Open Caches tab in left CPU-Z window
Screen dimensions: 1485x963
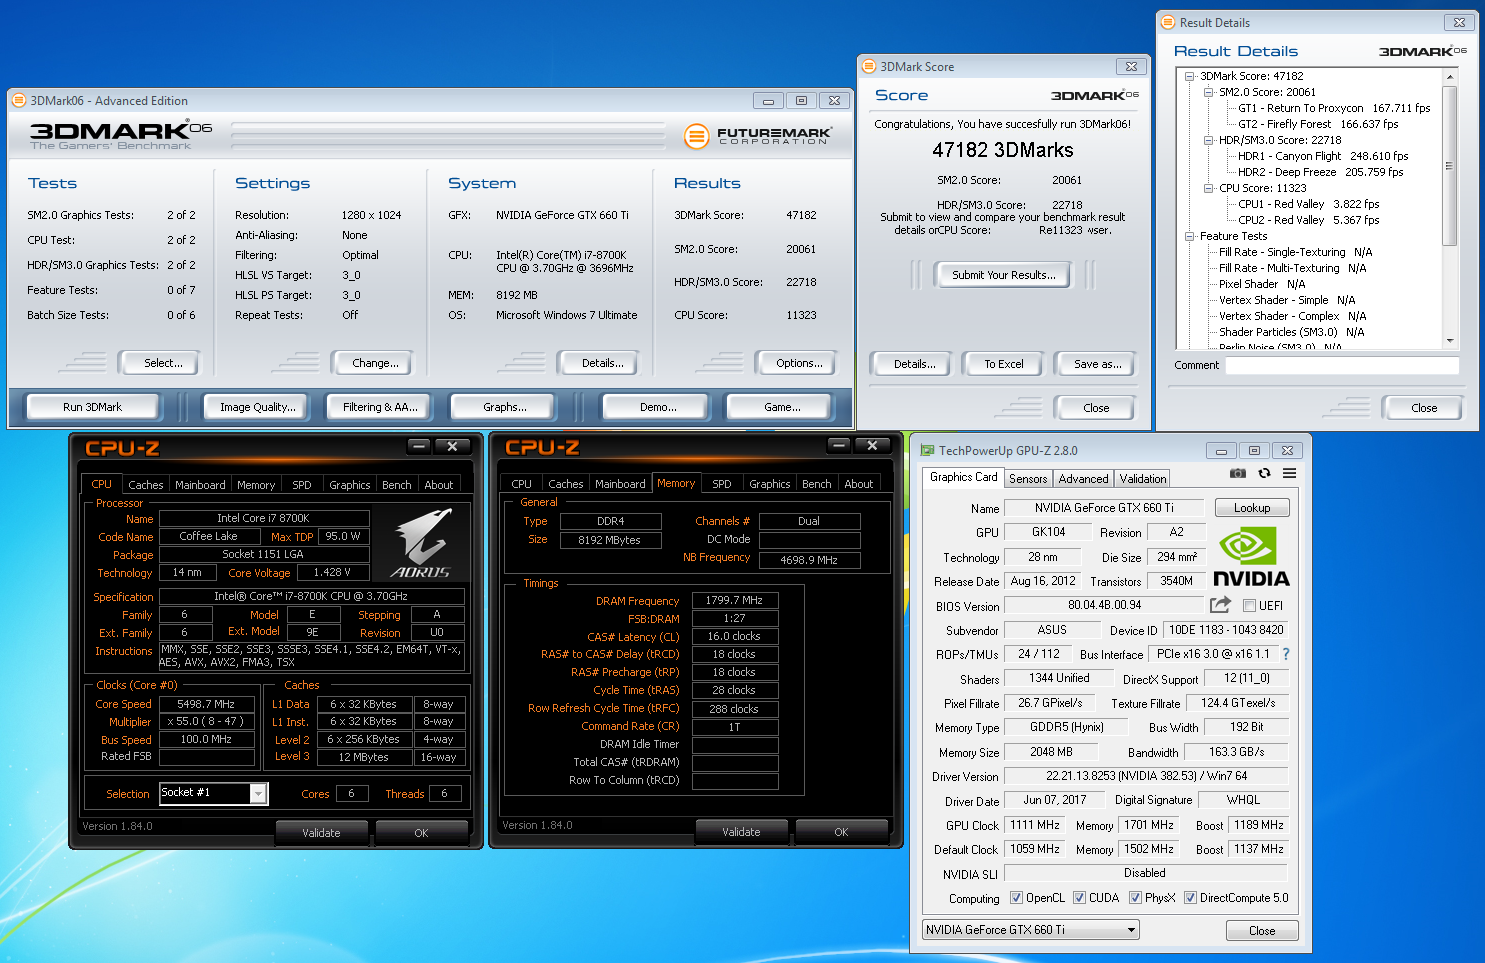pos(146,485)
